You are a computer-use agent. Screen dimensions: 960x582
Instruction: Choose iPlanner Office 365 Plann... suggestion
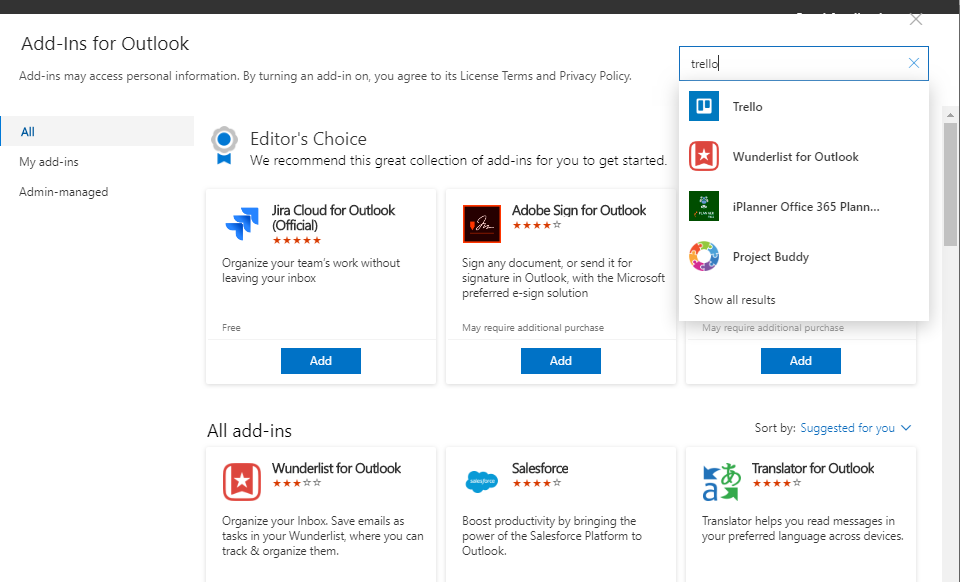coord(804,207)
